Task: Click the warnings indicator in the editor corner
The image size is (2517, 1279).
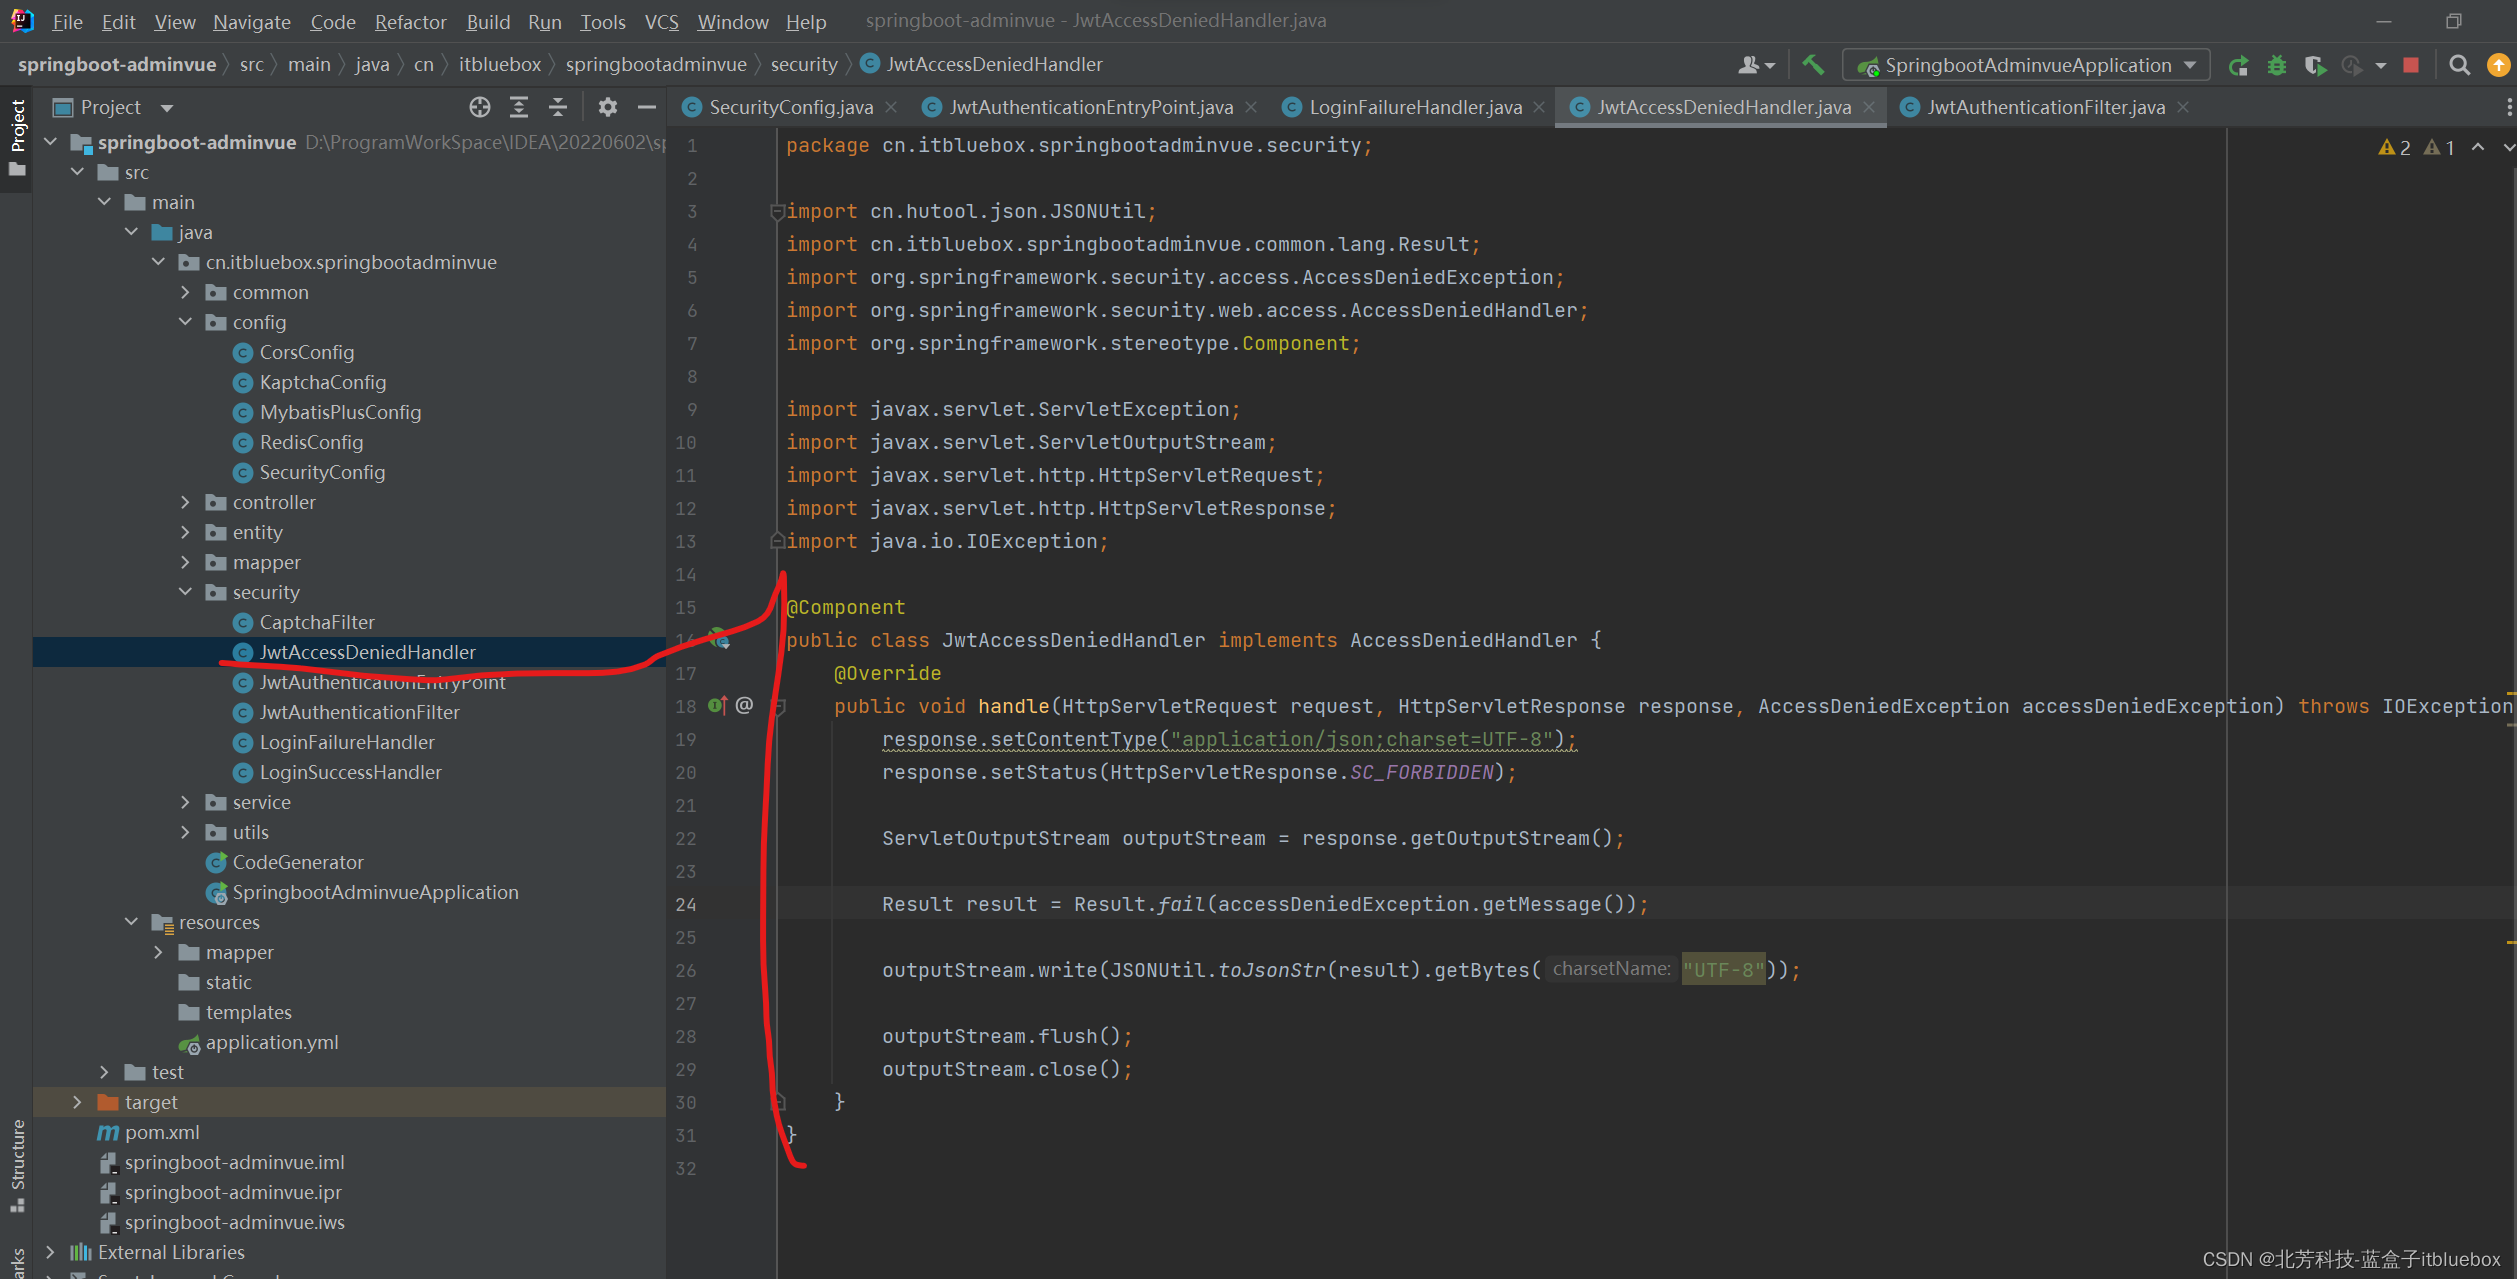Action: [2394, 148]
